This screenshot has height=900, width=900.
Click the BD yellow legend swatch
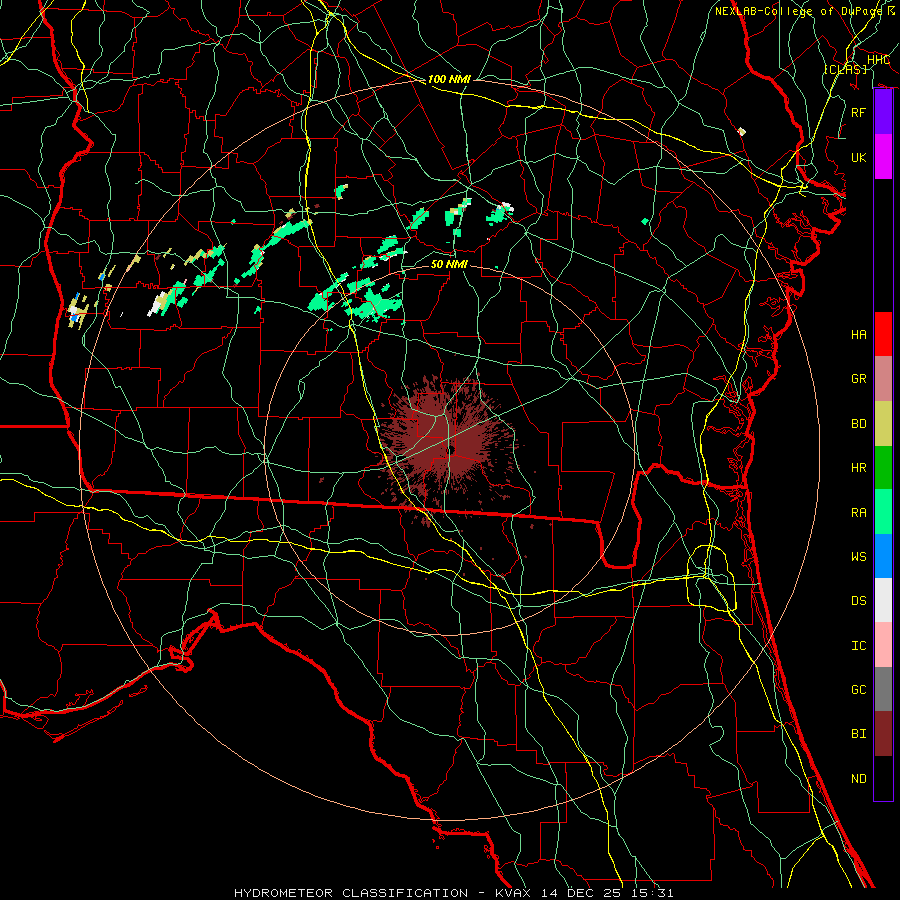coord(883,424)
